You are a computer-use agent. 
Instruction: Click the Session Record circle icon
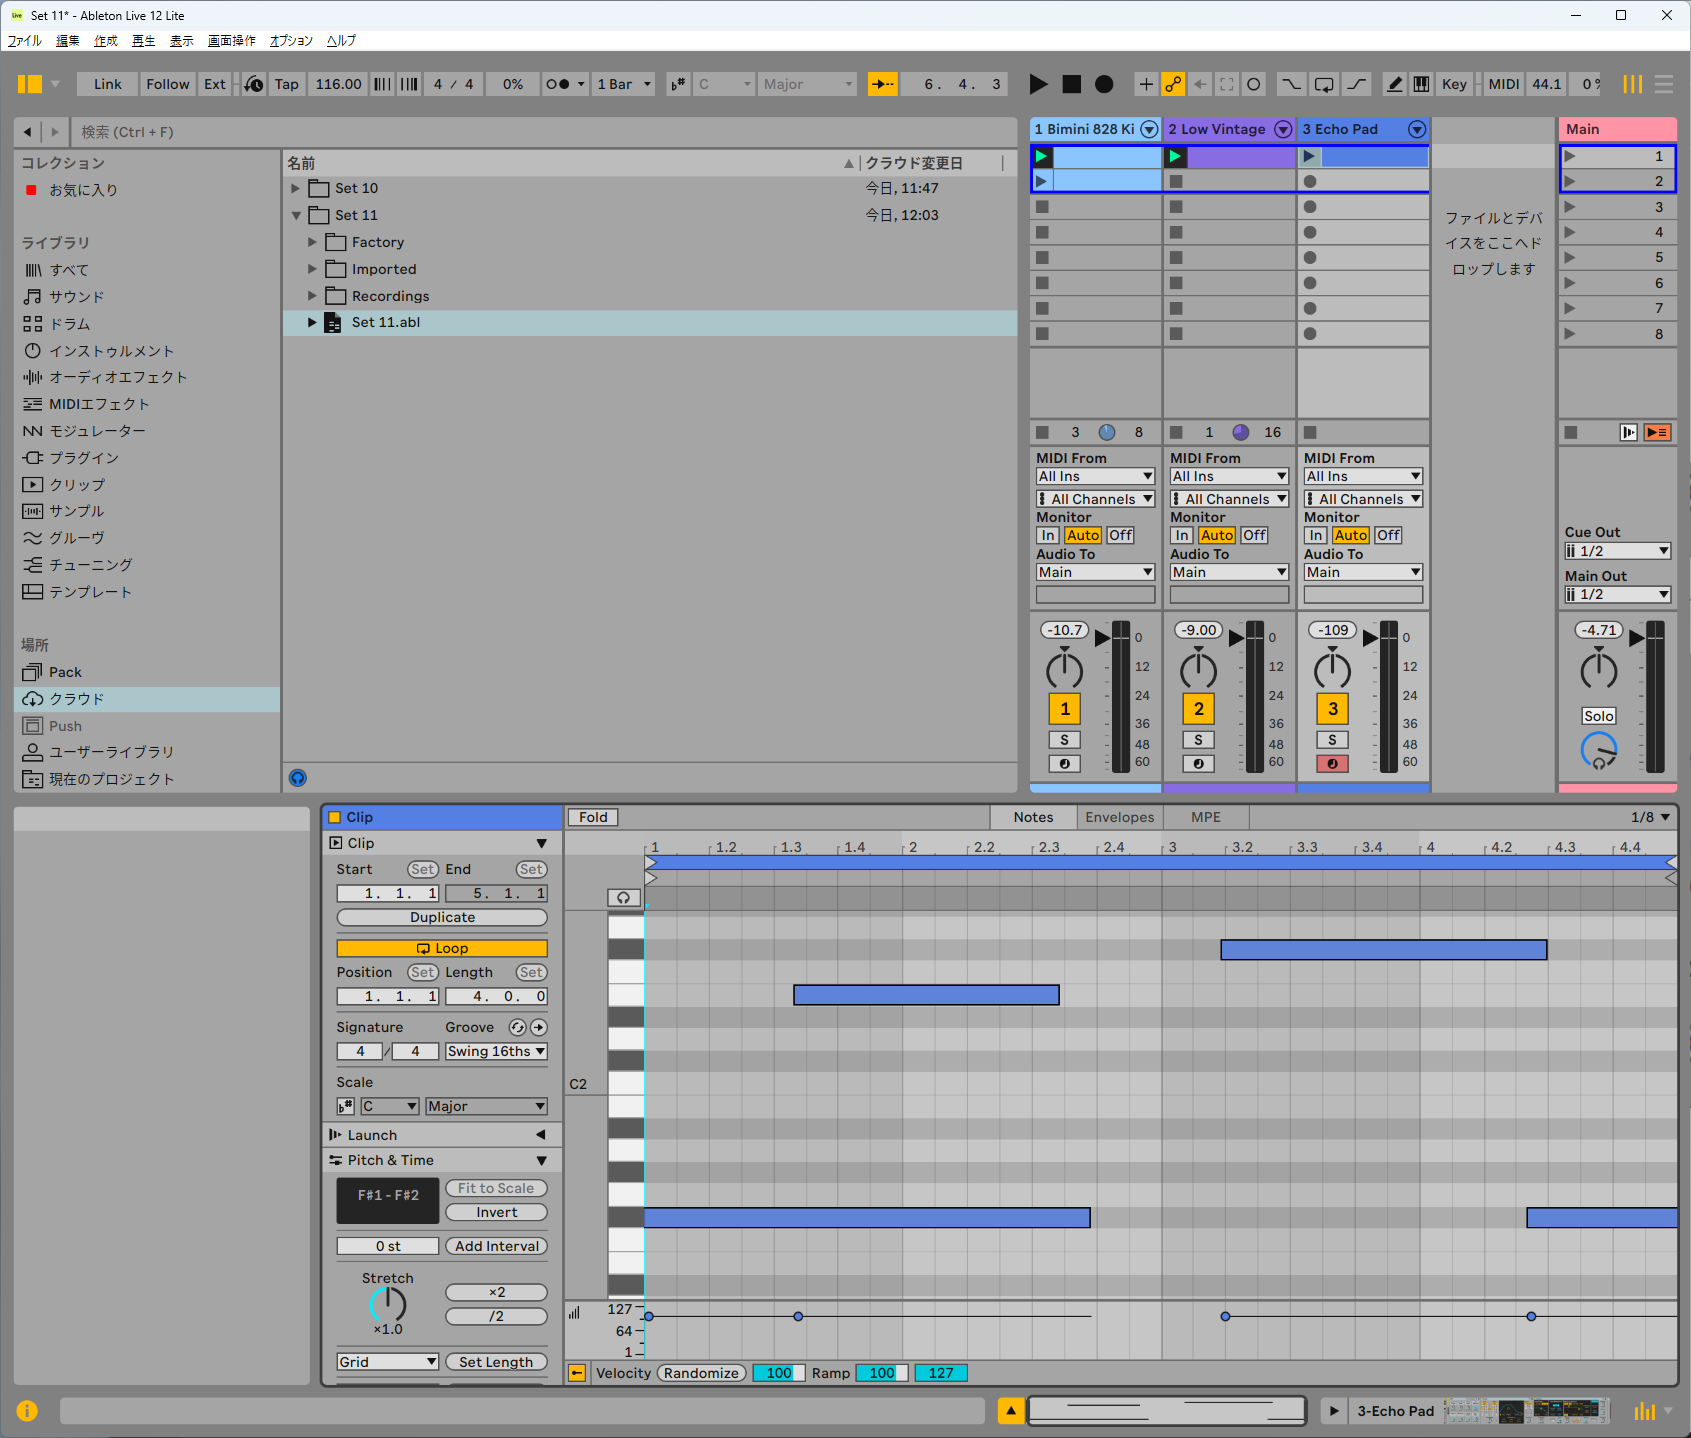pyautogui.click(x=1254, y=84)
